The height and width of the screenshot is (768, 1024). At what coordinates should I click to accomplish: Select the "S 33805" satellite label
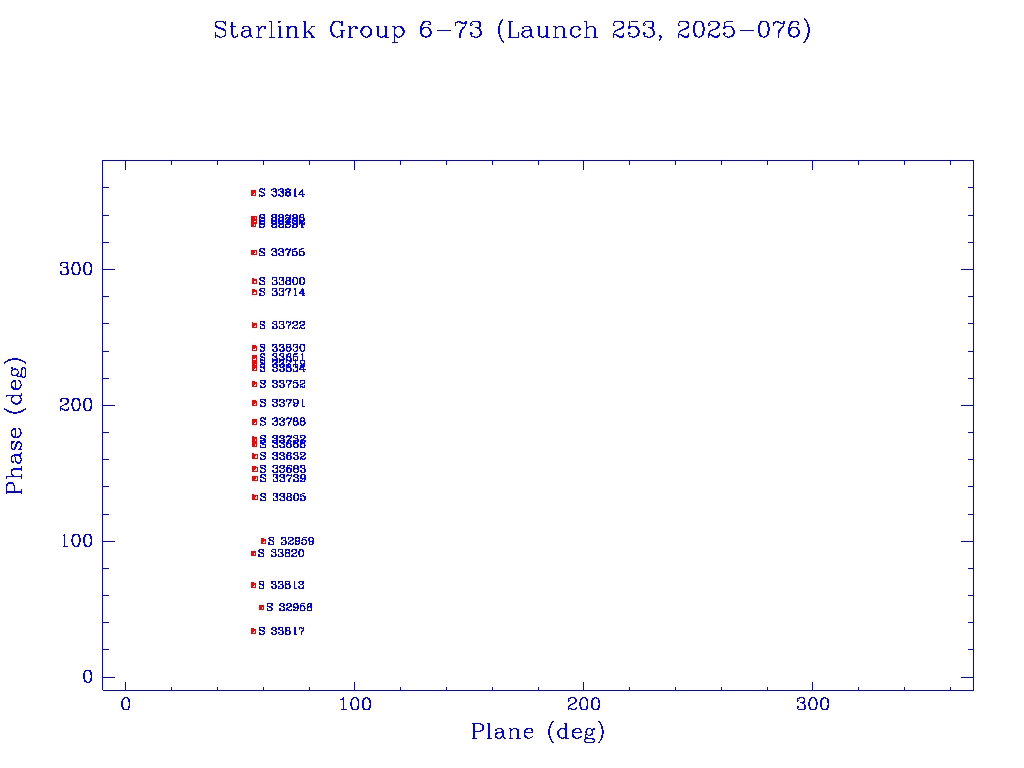[283, 498]
